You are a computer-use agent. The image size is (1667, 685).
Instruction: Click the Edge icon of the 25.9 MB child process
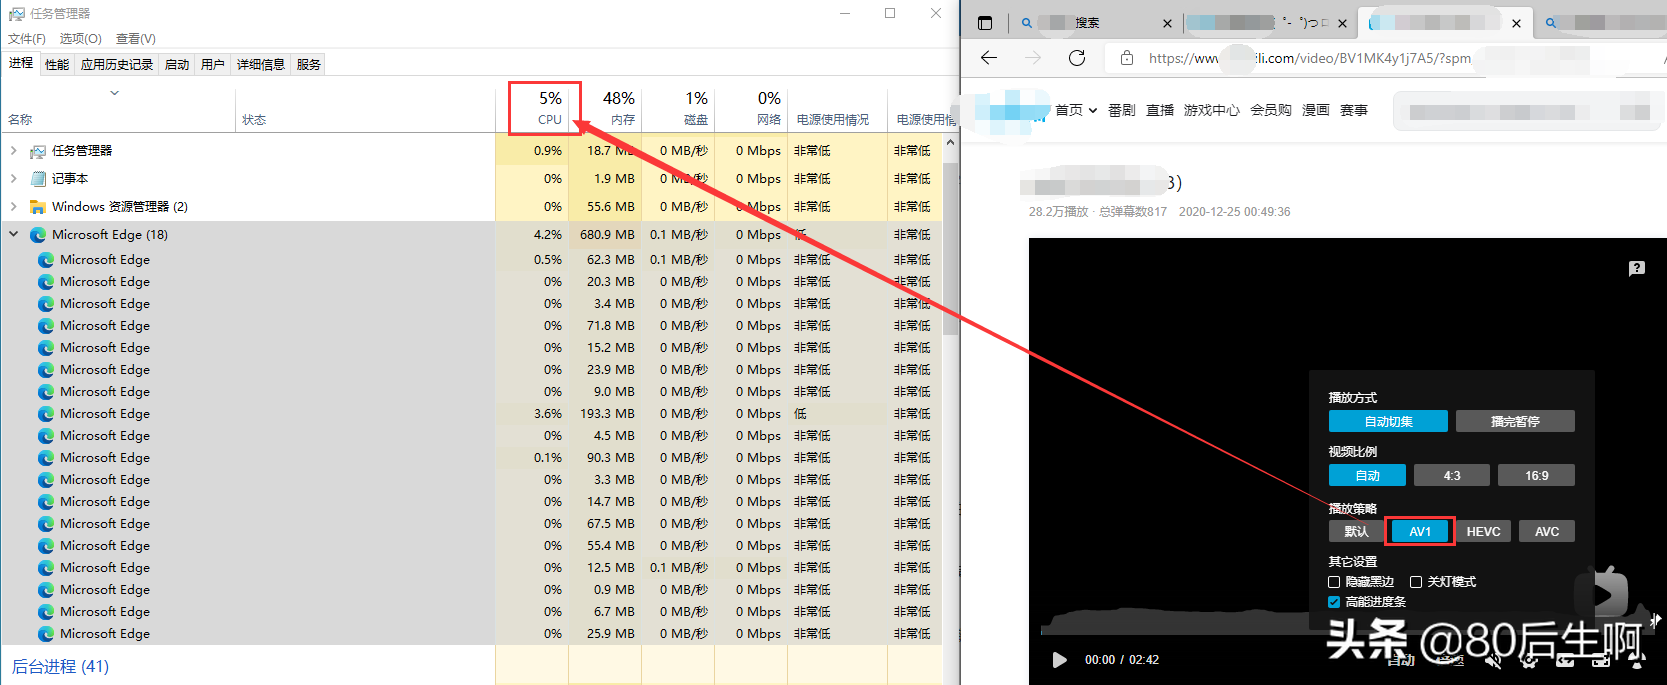pyautogui.click(x=46, y=634)
